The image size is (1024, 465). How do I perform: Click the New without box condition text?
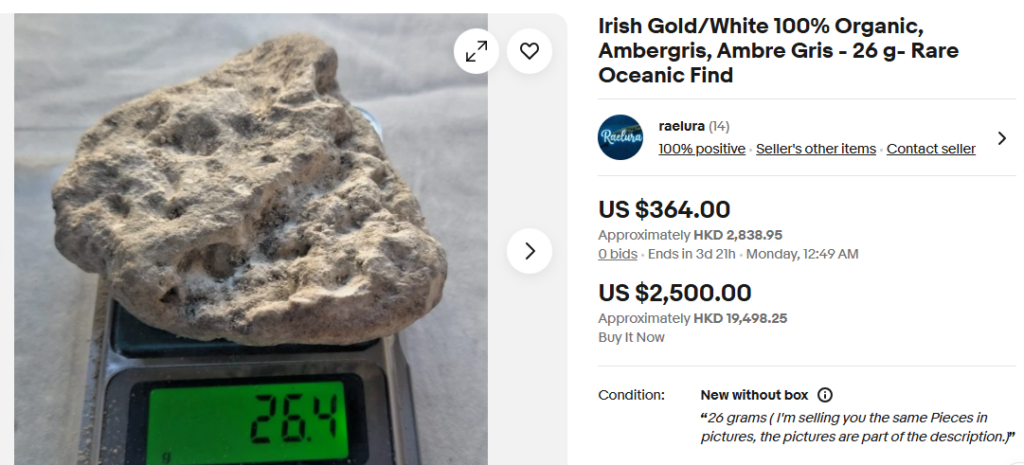[754, 395]
